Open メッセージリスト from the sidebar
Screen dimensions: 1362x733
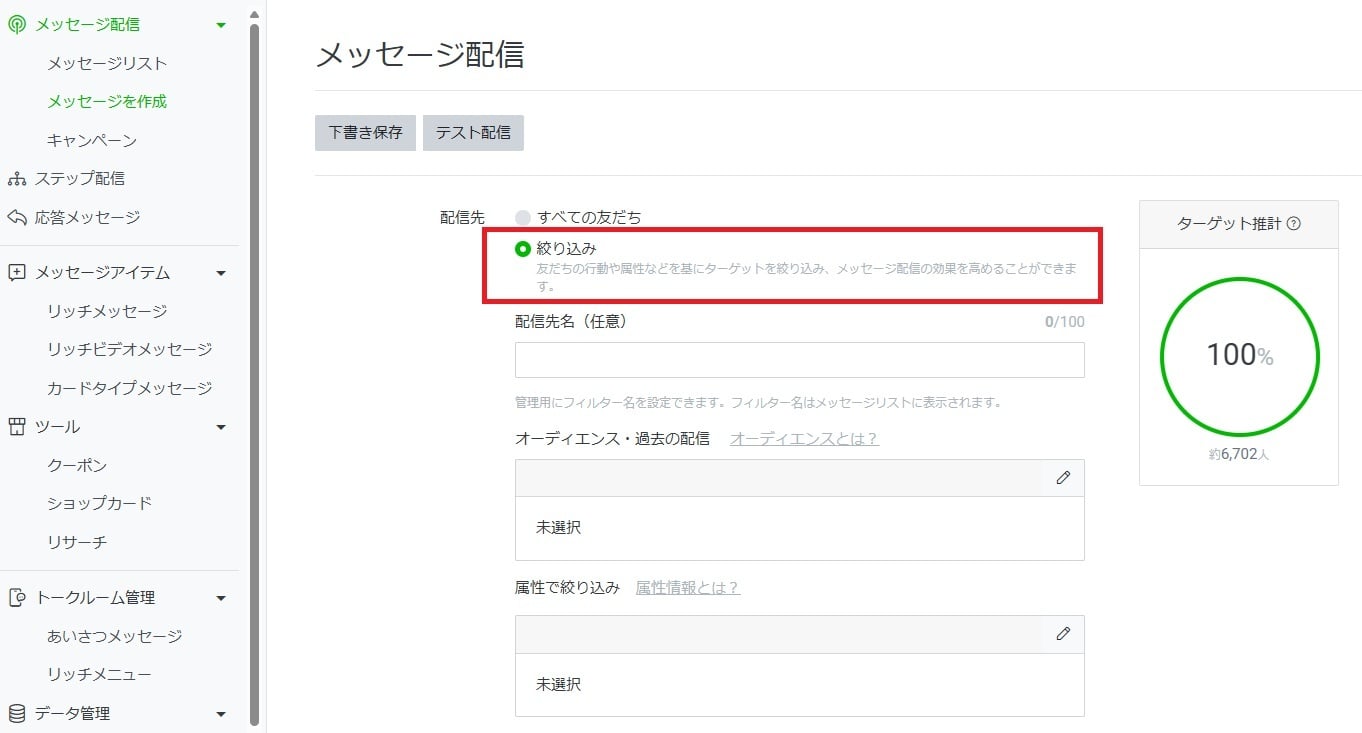tap(106, 62)
